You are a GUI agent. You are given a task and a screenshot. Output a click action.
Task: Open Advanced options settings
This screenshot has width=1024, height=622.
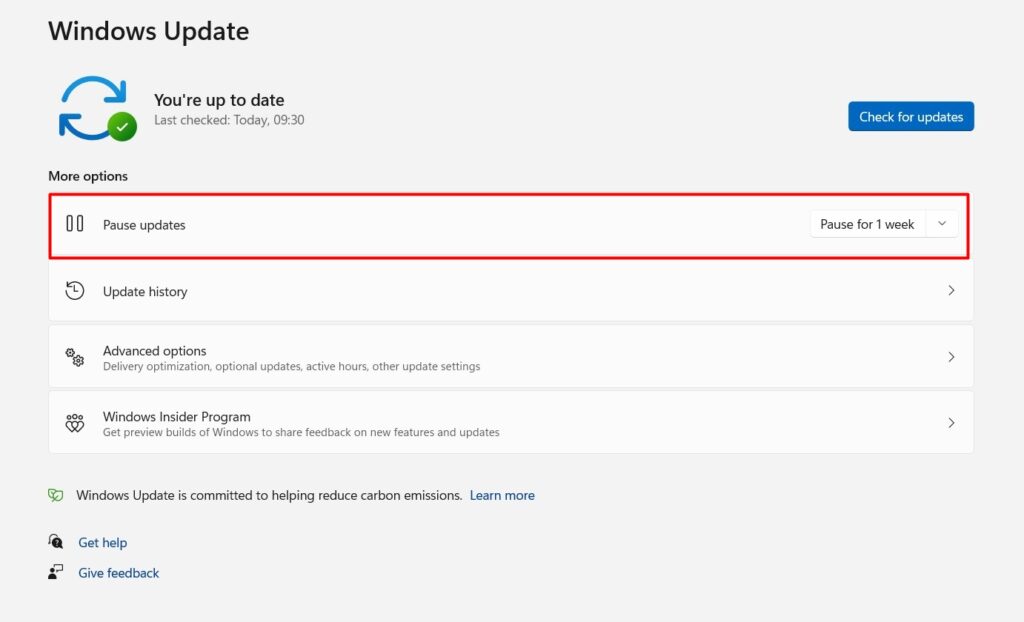coord(511,357)
